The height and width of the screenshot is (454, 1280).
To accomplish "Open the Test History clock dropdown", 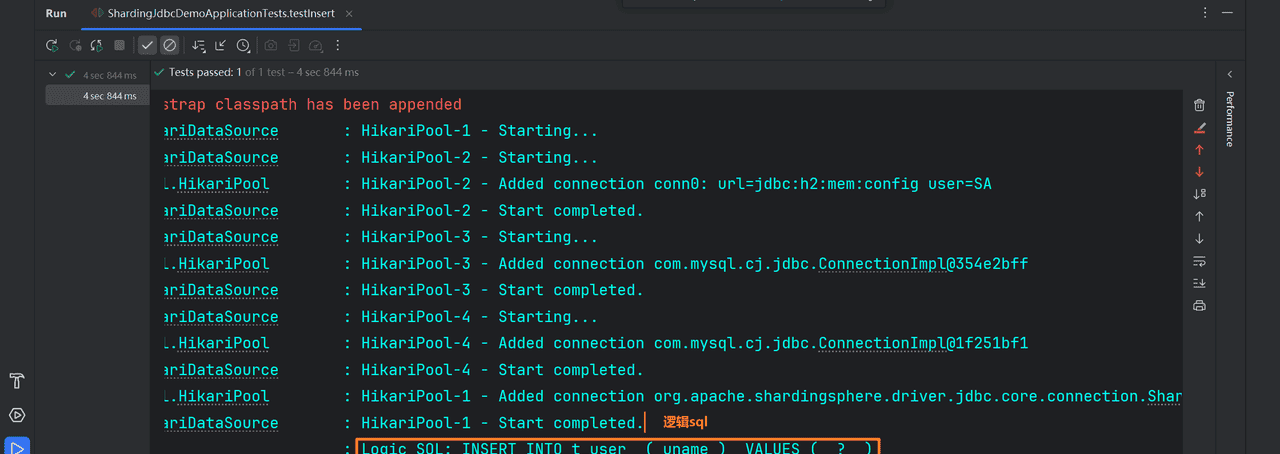I will coord(244,46).
